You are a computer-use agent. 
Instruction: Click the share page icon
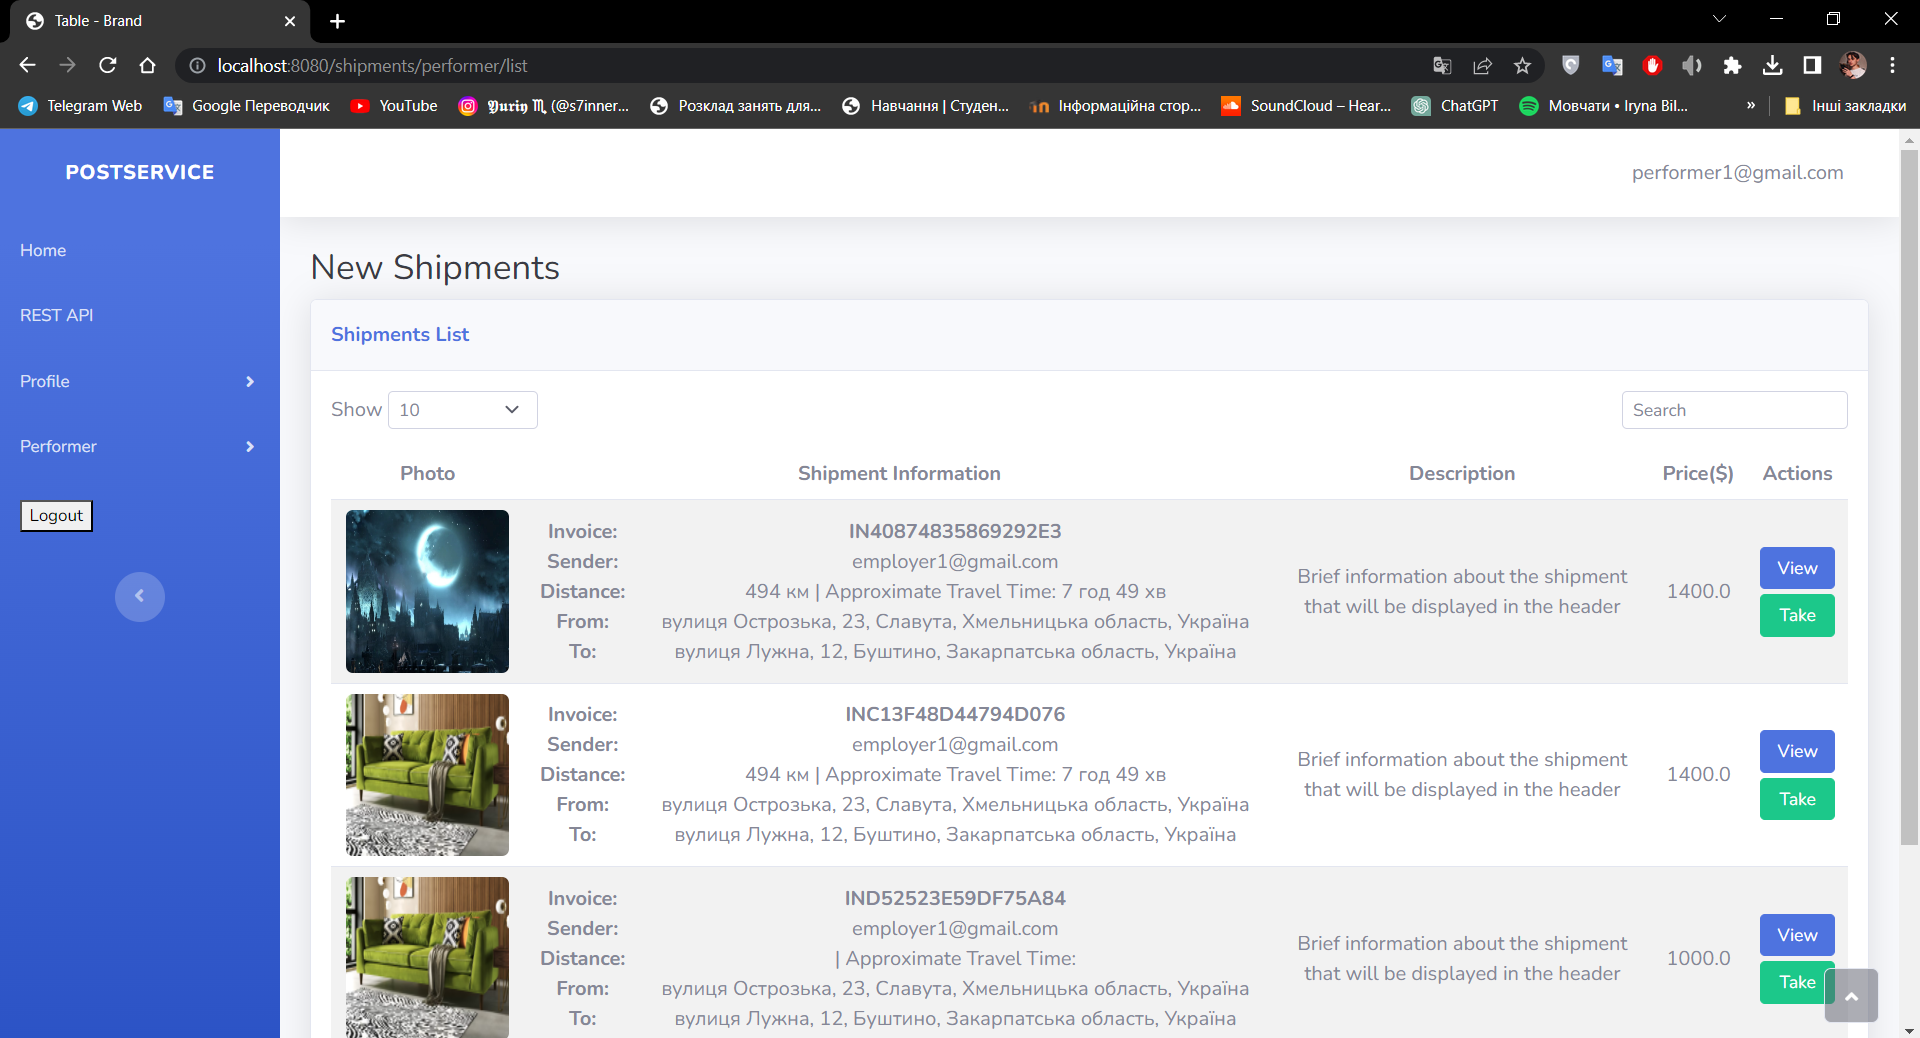click(1482, 65)
